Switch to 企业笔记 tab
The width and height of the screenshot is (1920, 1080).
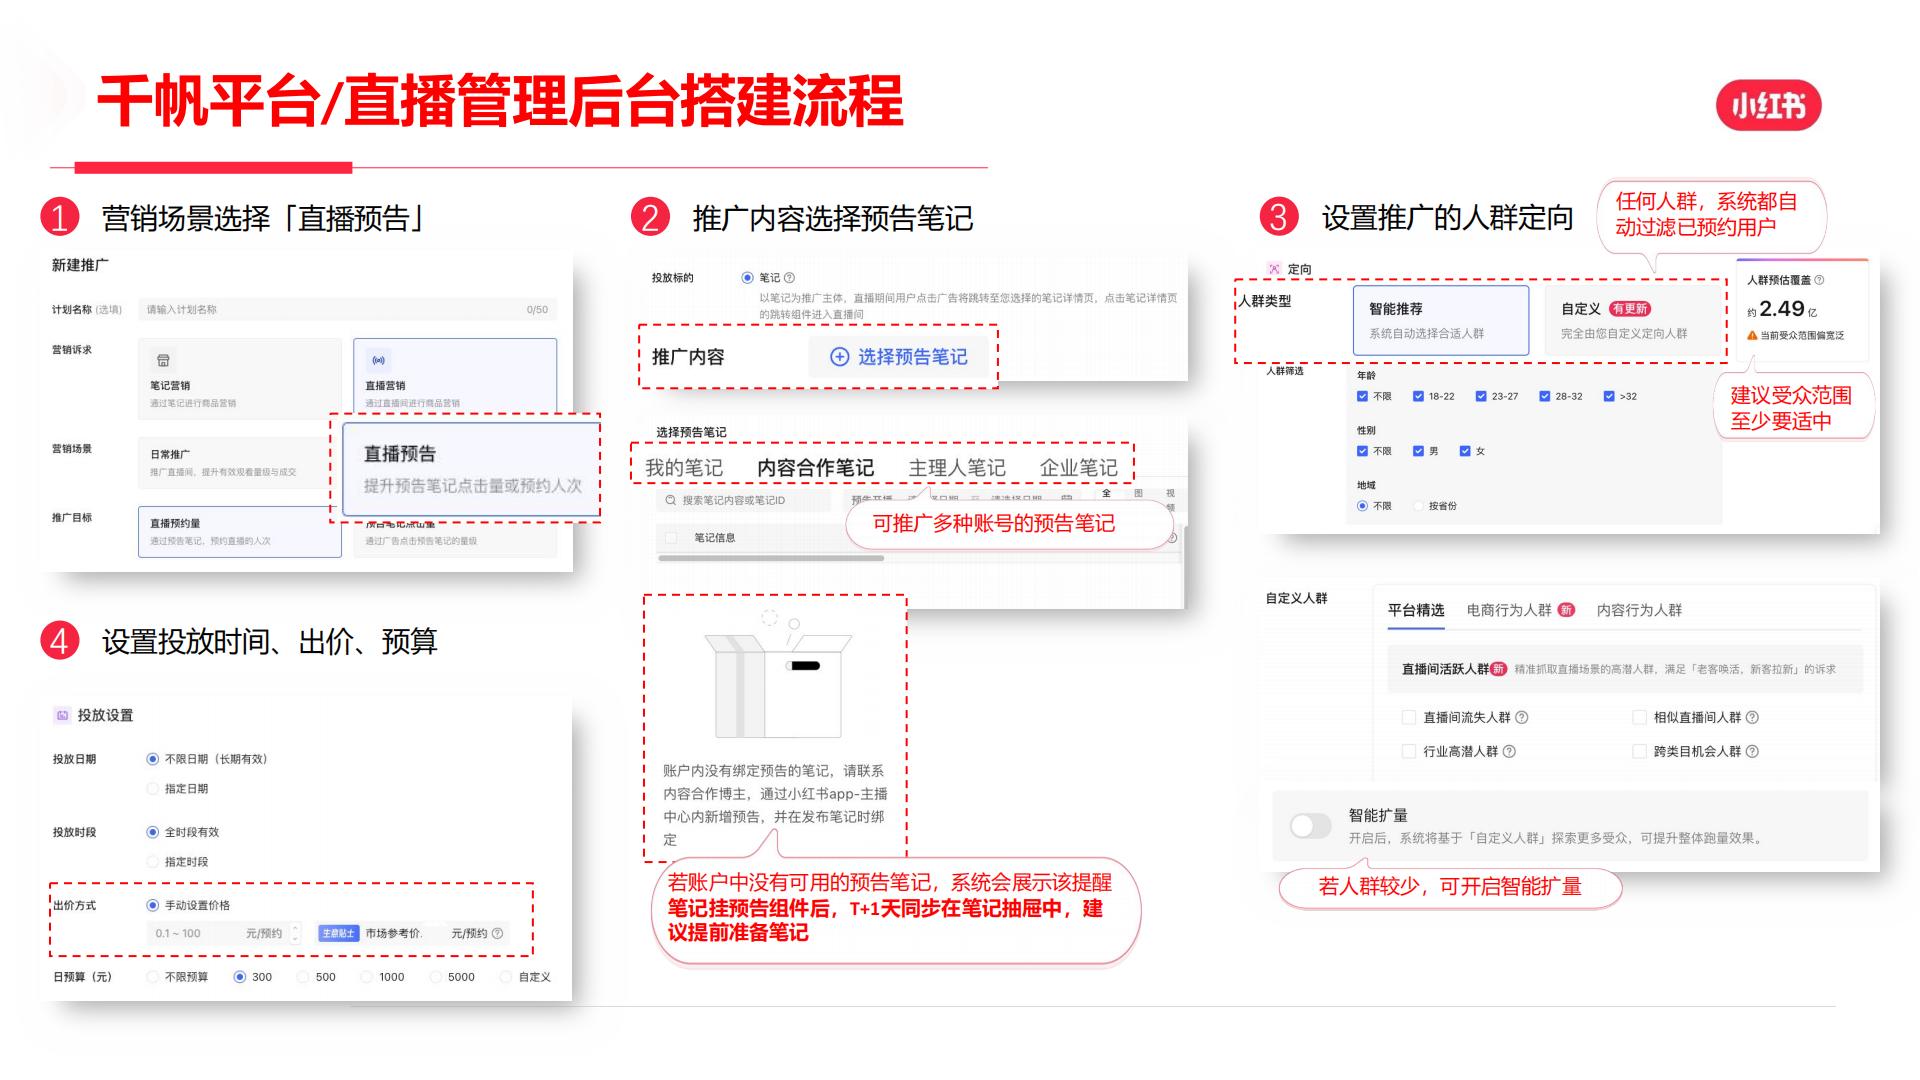coord(1078,468)
